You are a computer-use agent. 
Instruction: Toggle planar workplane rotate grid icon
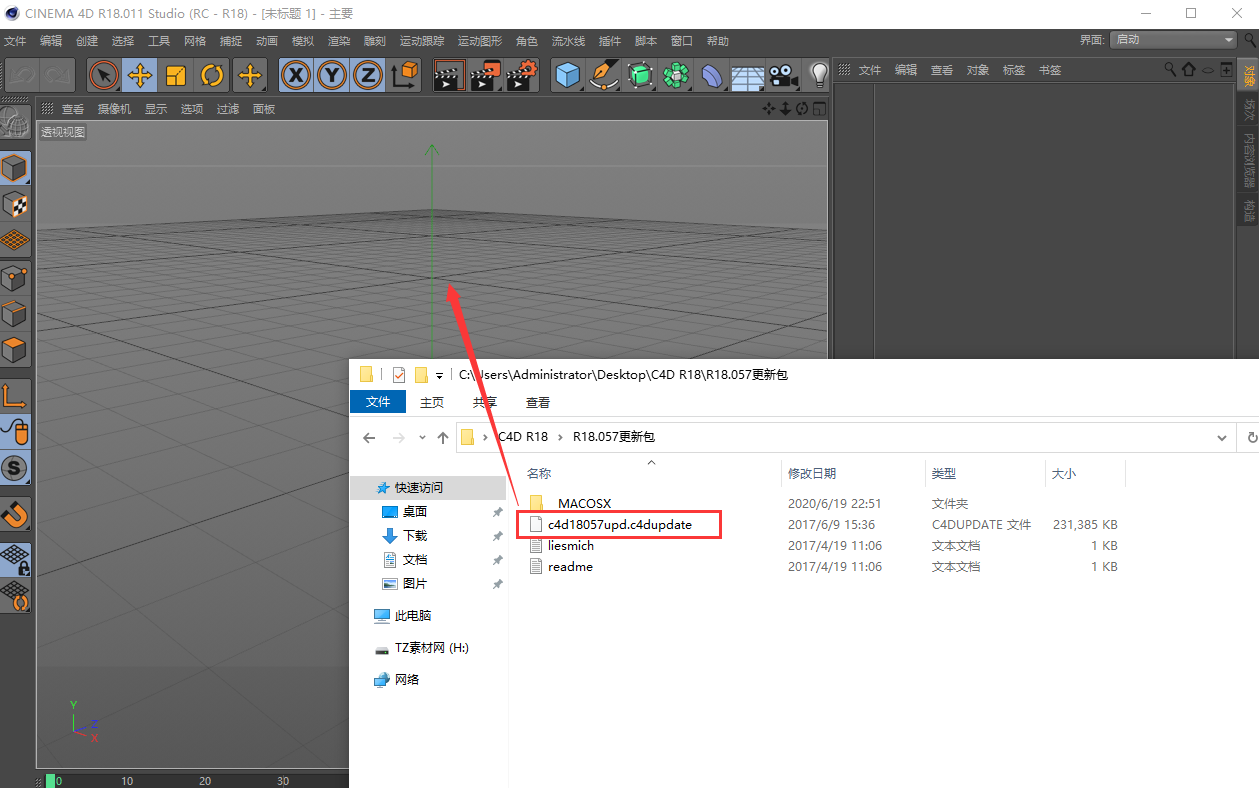click(15, 595)
